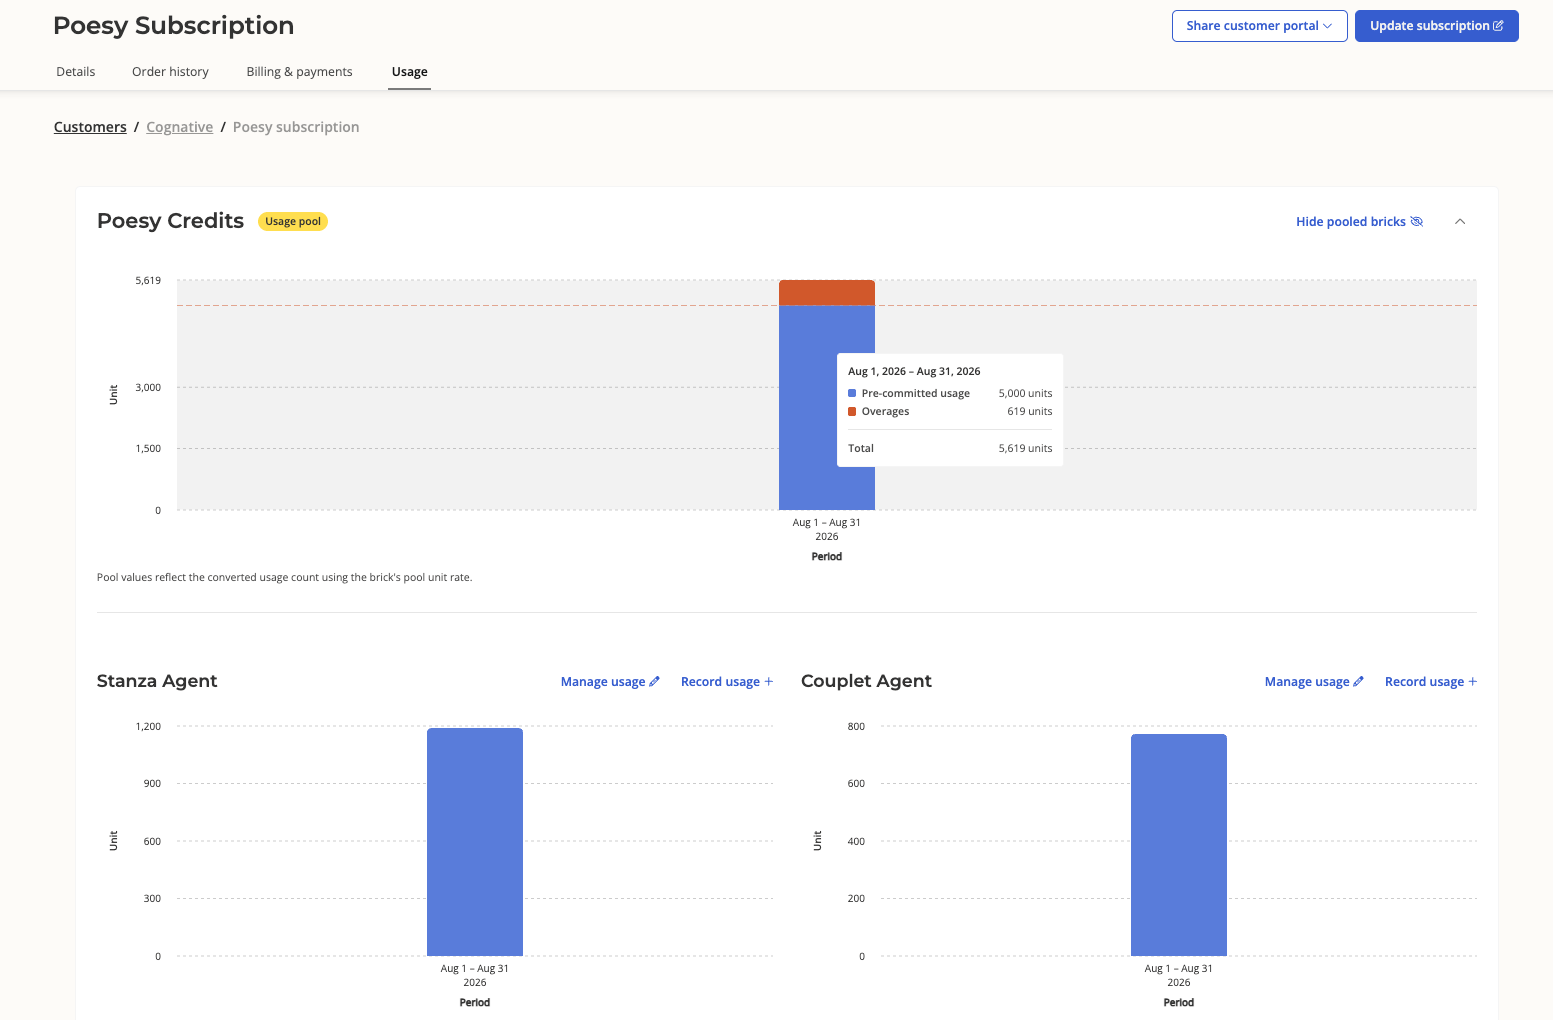Image resolution: width=1553 pixels, height=1020 pixels.
Task: Click the tooltip value '619 units'
Action: point(1029,412)
